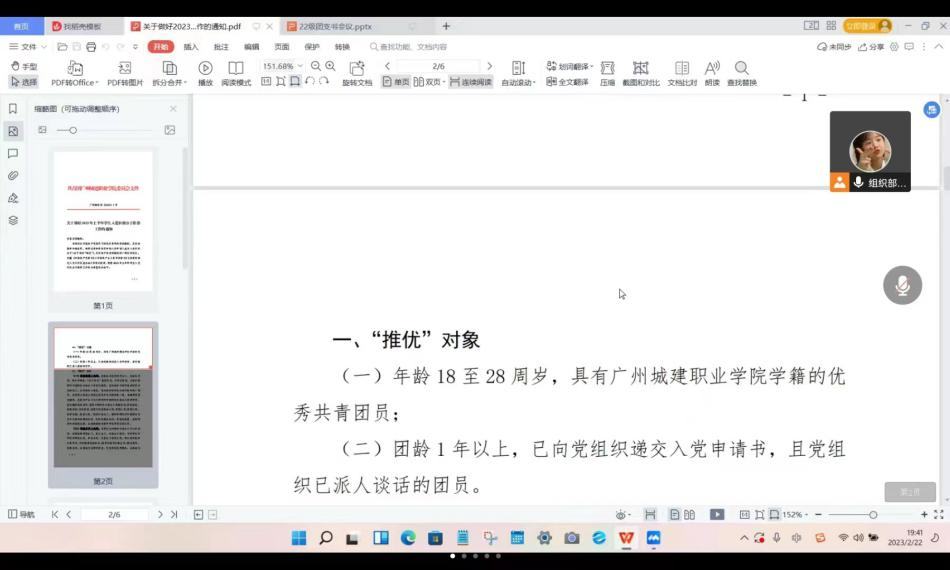Click the PDF转Office conversion icon
950x570 pixels.
coord(75,68)
